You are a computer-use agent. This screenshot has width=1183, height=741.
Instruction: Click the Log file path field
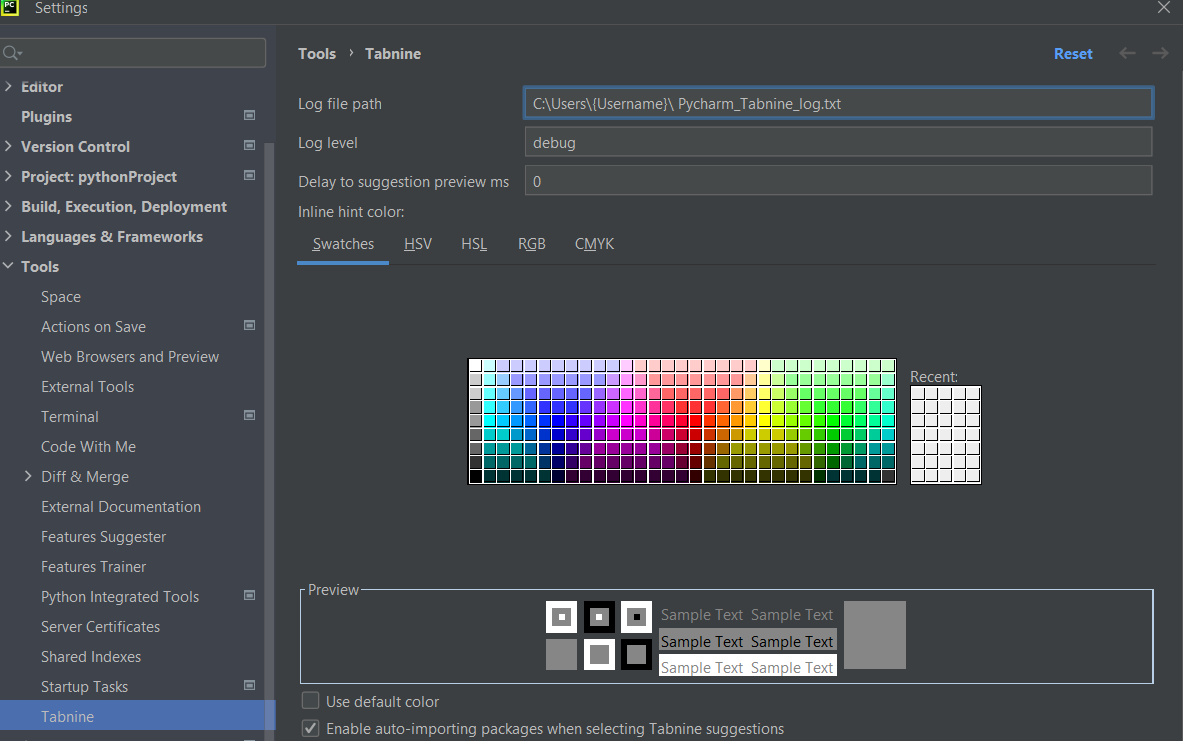[838, 103]
